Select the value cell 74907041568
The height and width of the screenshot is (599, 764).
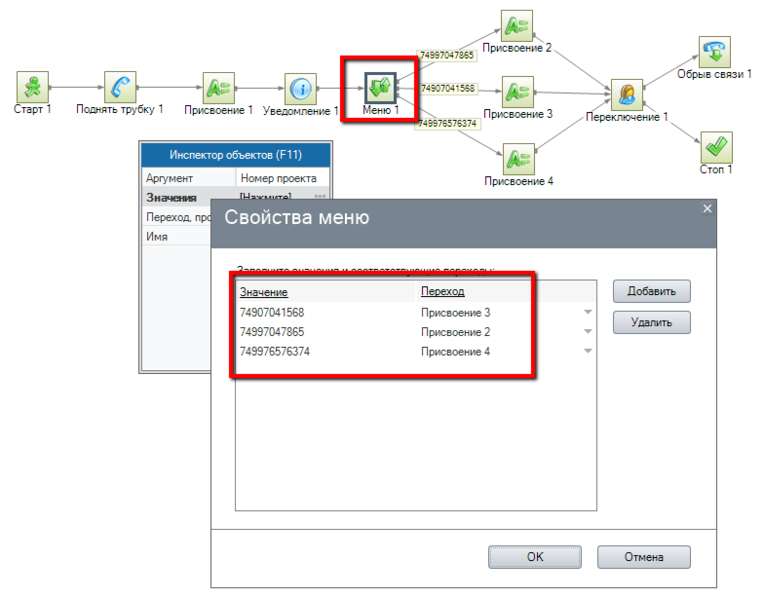(x=272, y=312)
